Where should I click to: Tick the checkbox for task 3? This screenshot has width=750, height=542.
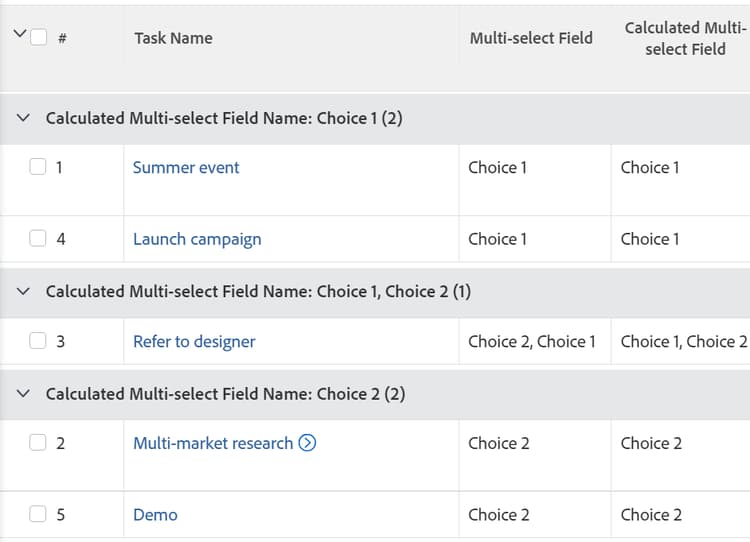[38, 341]
